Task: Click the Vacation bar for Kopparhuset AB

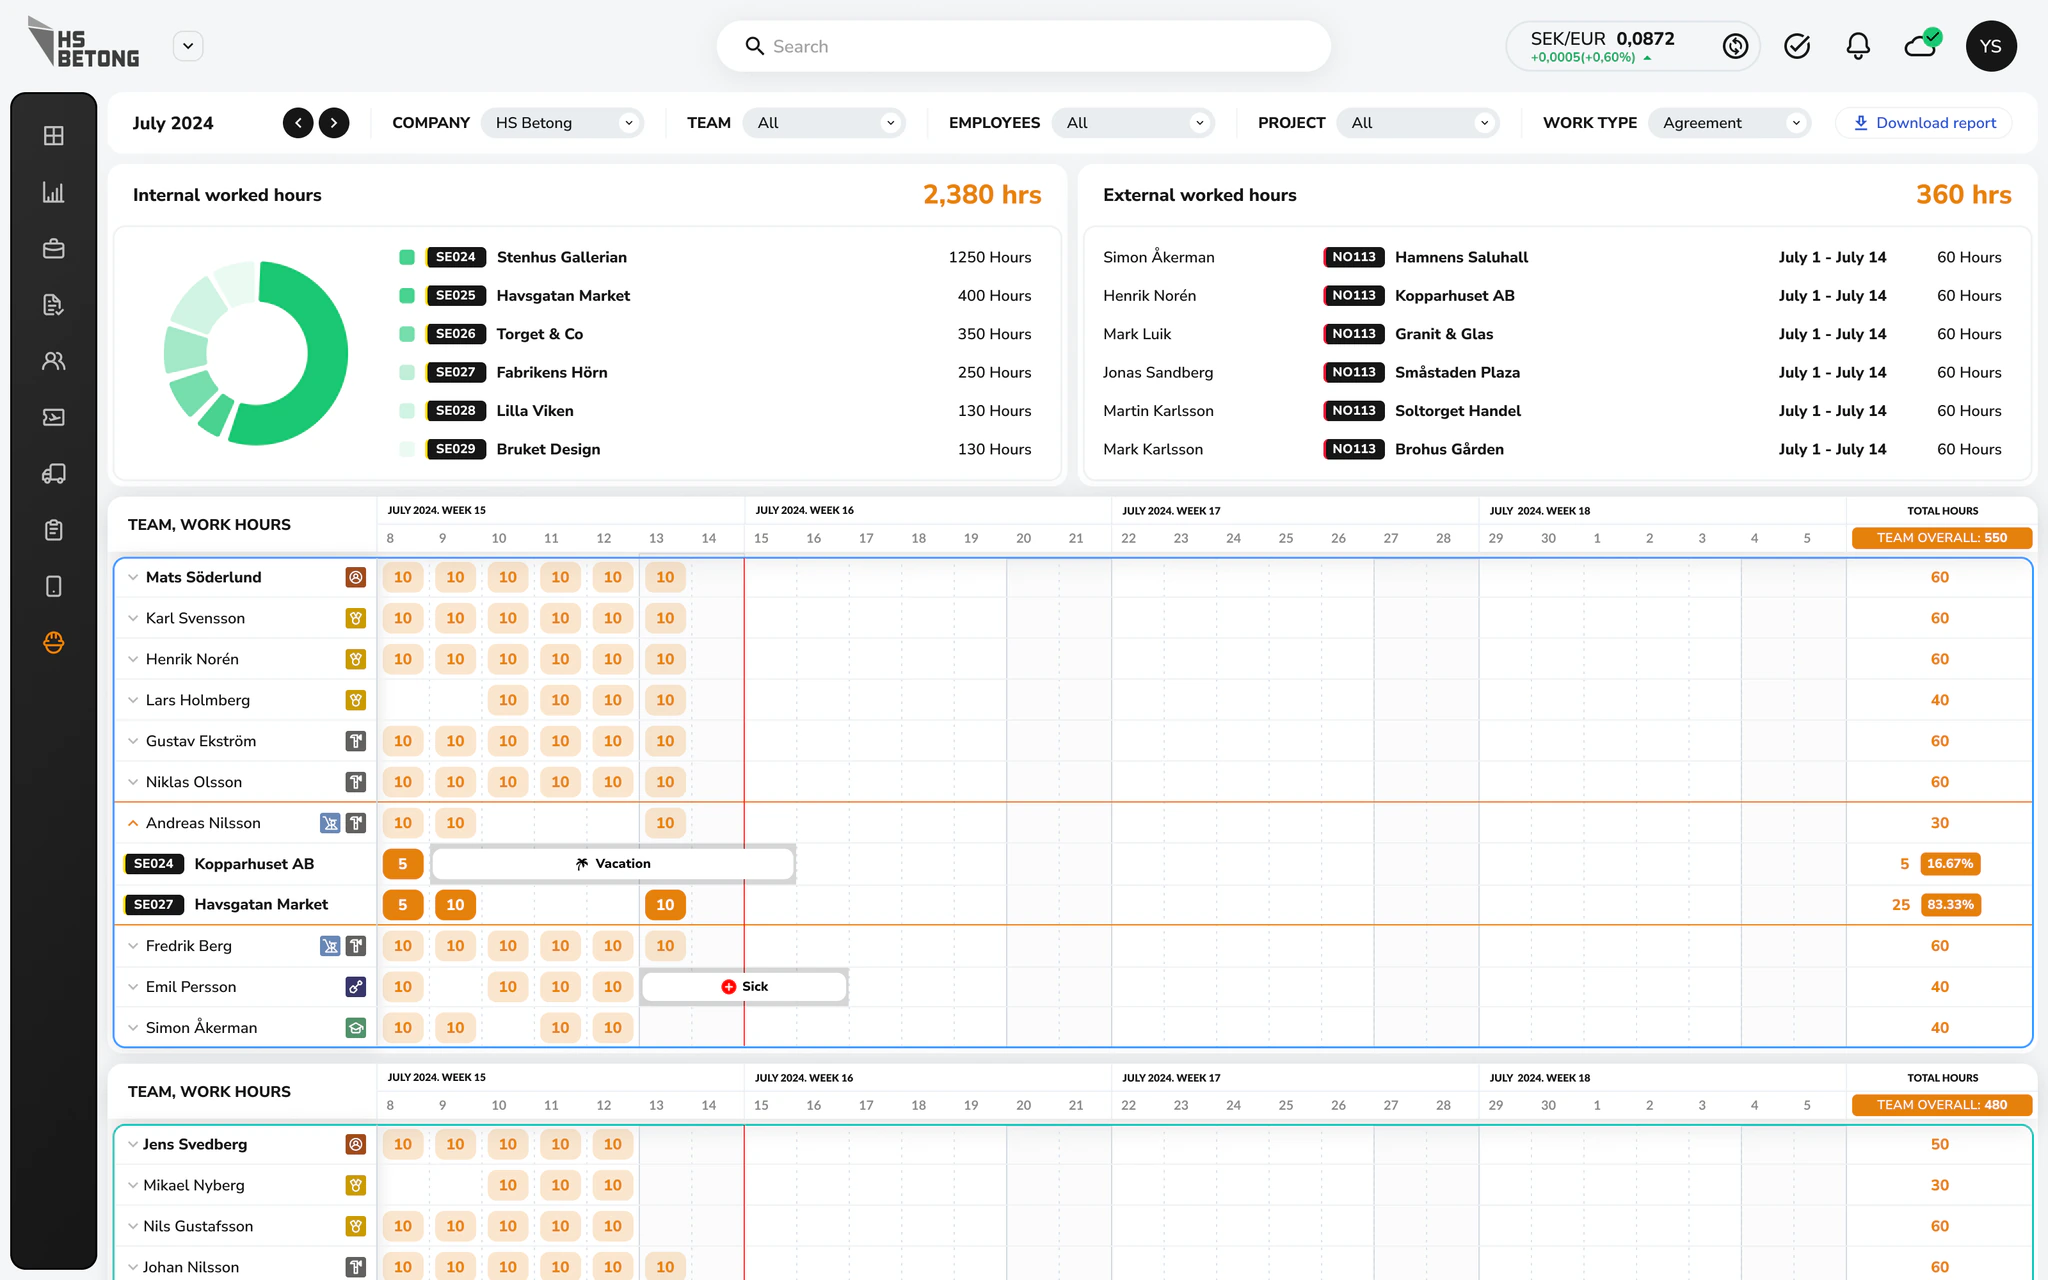Action: [x=613, y=864]
